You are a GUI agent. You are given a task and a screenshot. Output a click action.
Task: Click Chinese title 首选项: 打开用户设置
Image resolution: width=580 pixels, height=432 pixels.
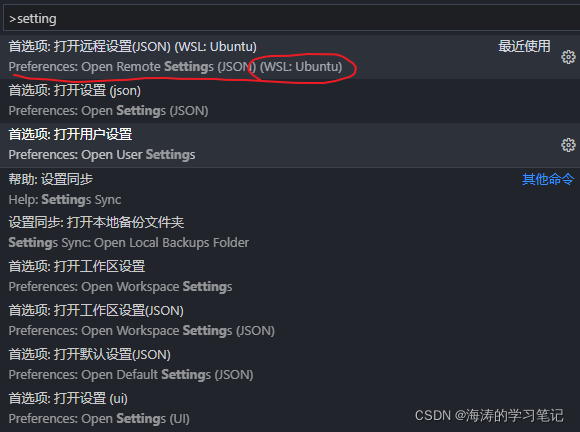(70, 134)
